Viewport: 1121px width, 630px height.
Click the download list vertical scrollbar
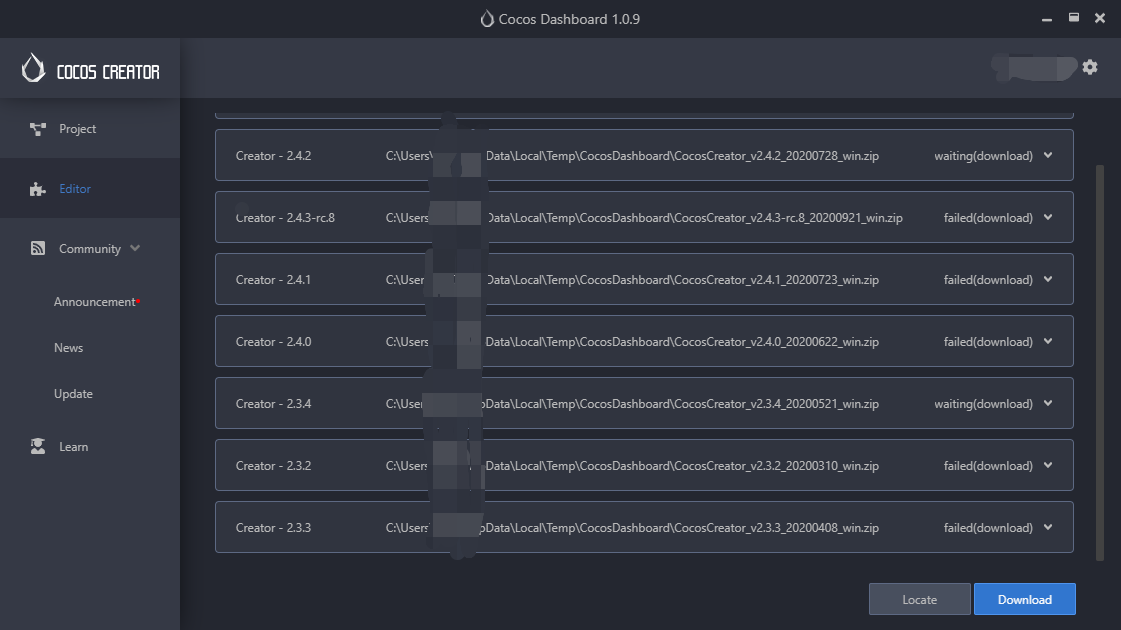pos(1101,360)
